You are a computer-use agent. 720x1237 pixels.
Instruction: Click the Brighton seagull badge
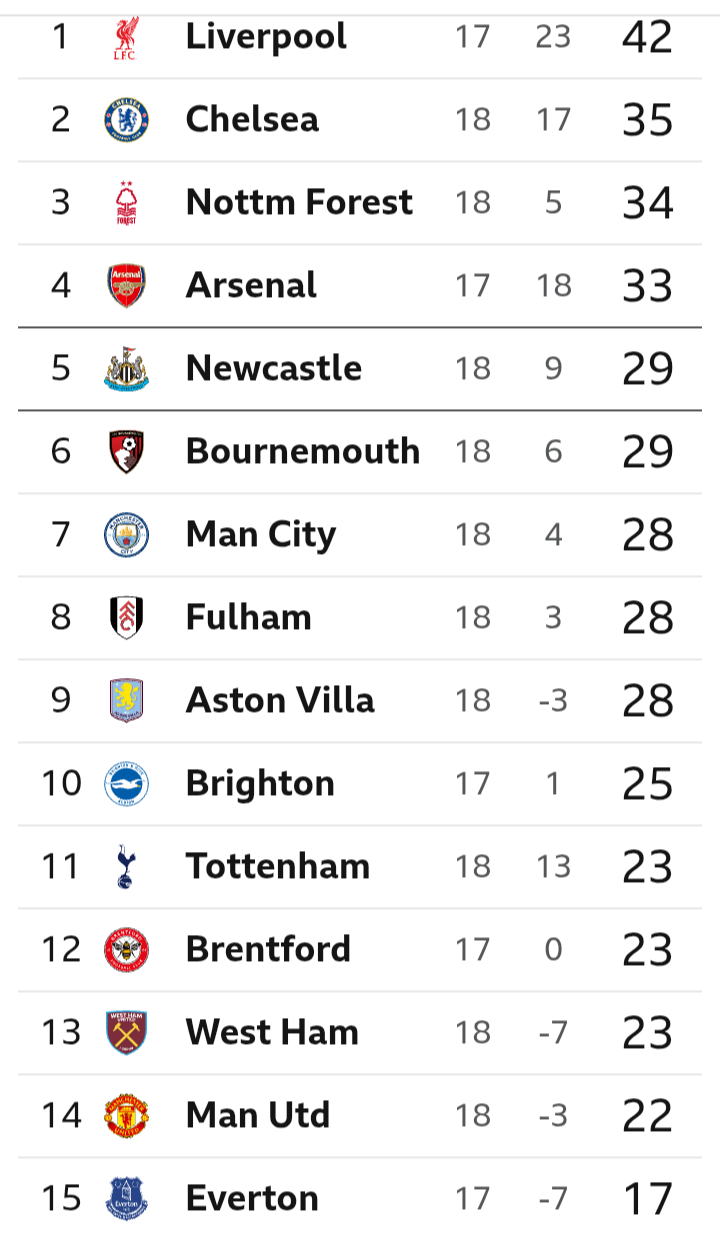pyautogui.click(x=127, y=784)
